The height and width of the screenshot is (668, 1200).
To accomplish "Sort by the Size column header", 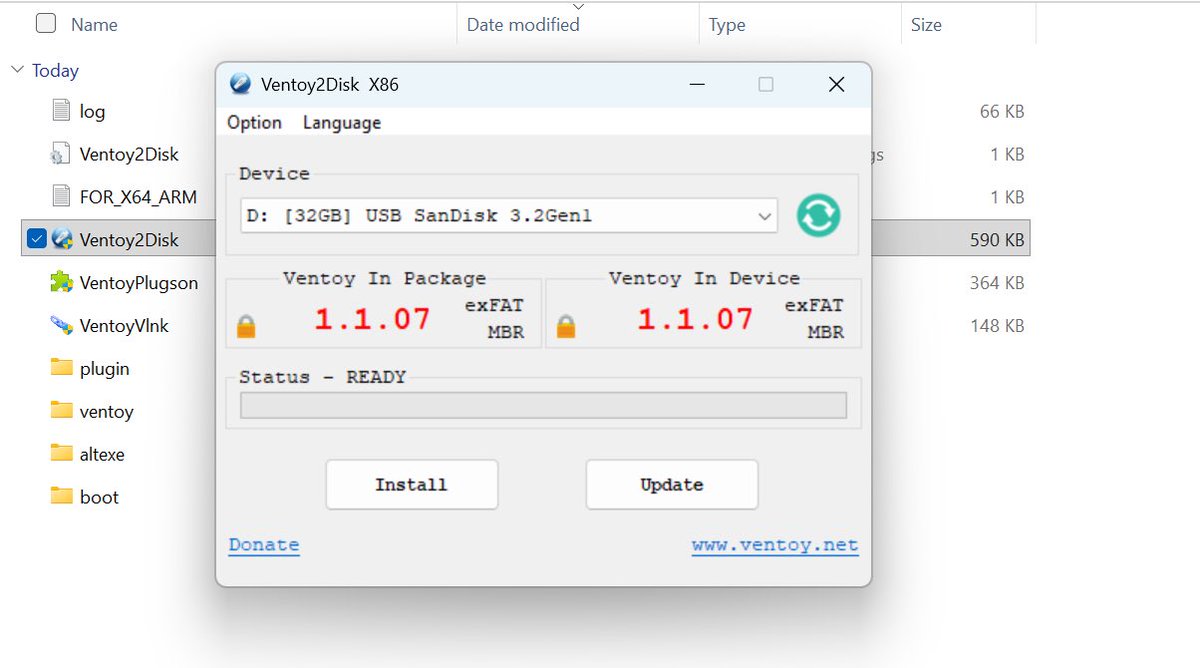I will click(x=926, y=25).
